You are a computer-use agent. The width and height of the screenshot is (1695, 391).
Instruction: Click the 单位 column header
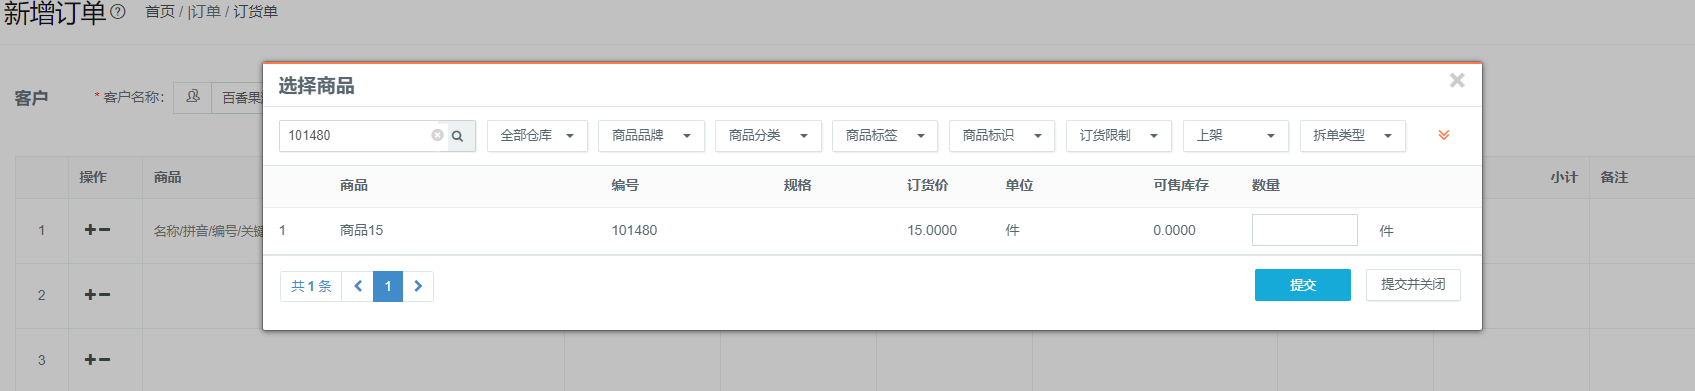click(1019, 185)
